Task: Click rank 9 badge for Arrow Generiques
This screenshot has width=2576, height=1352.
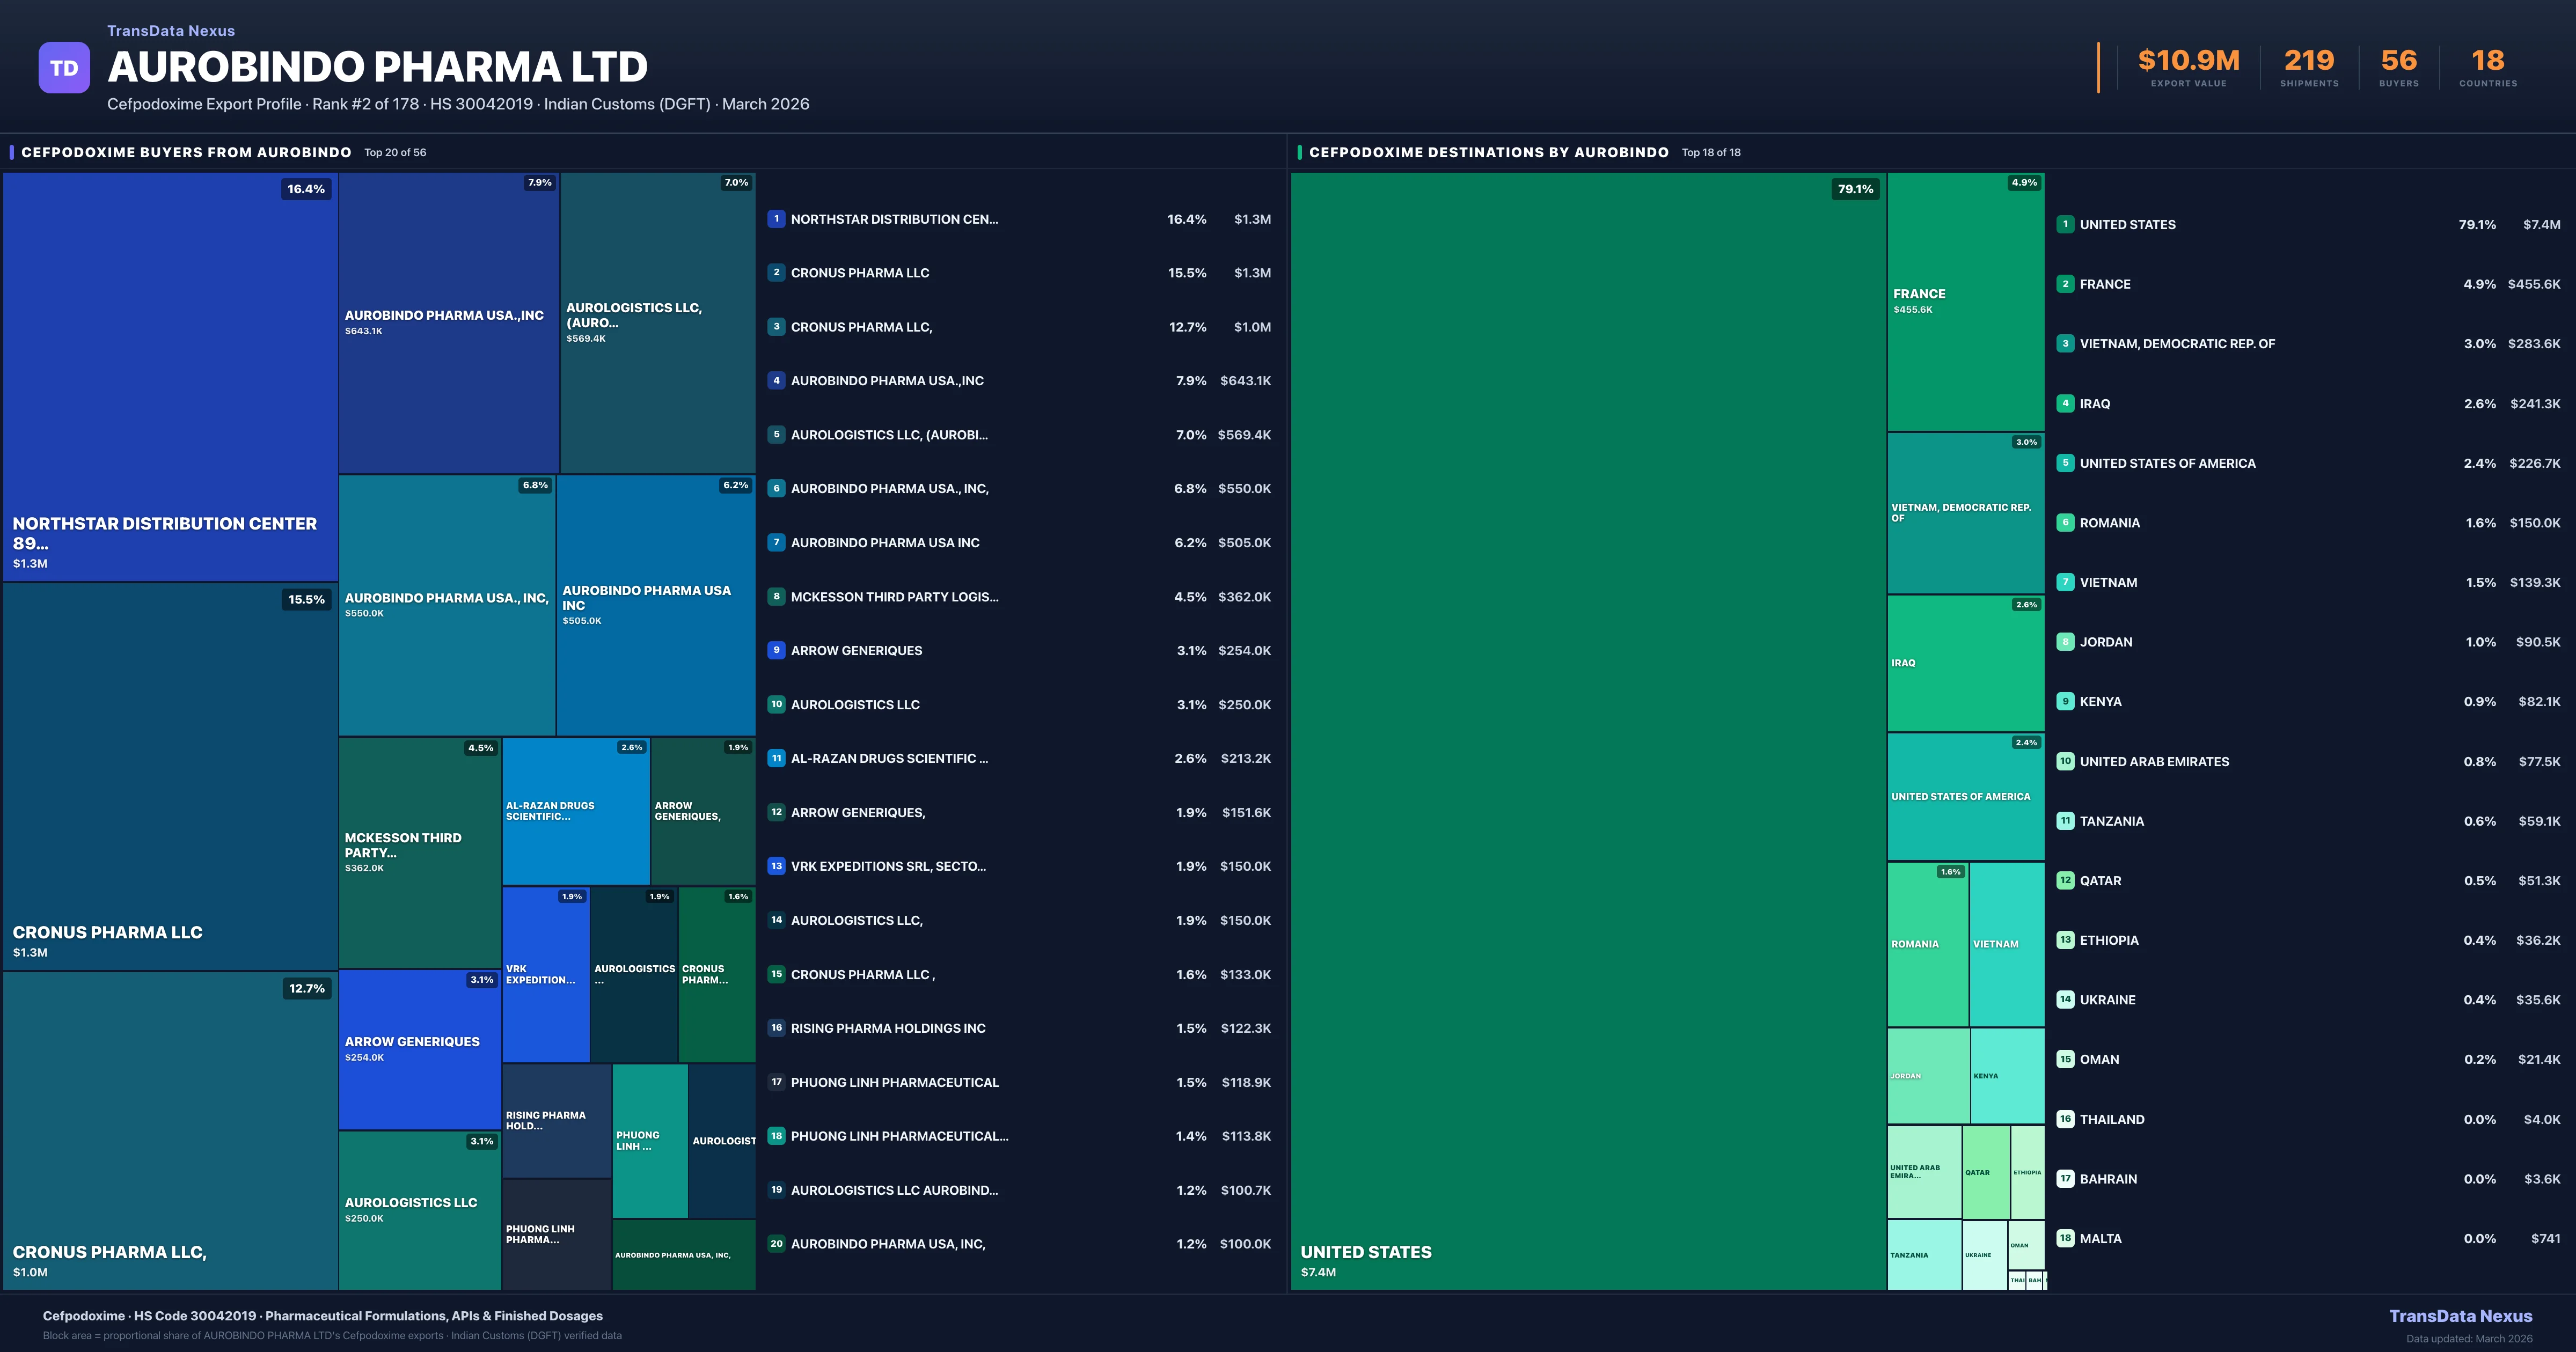Action: click(x=776, y=650)
